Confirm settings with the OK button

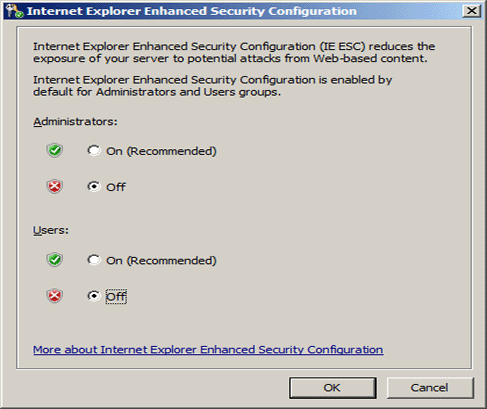(x=333, y=388)
